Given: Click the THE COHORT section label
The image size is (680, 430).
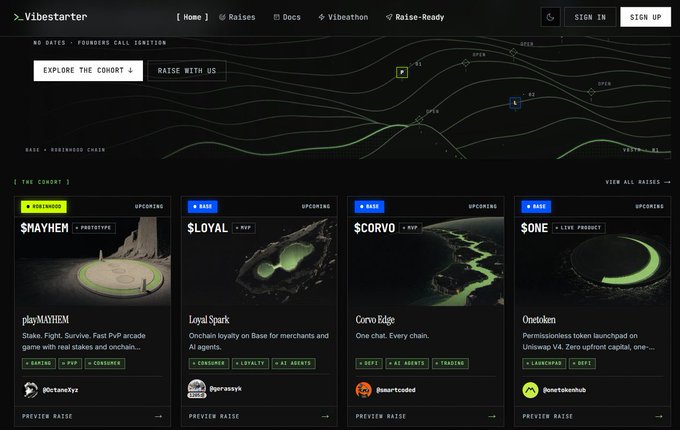Looking at the screenshot, I should pyautogui.click(x=42, y=182).
